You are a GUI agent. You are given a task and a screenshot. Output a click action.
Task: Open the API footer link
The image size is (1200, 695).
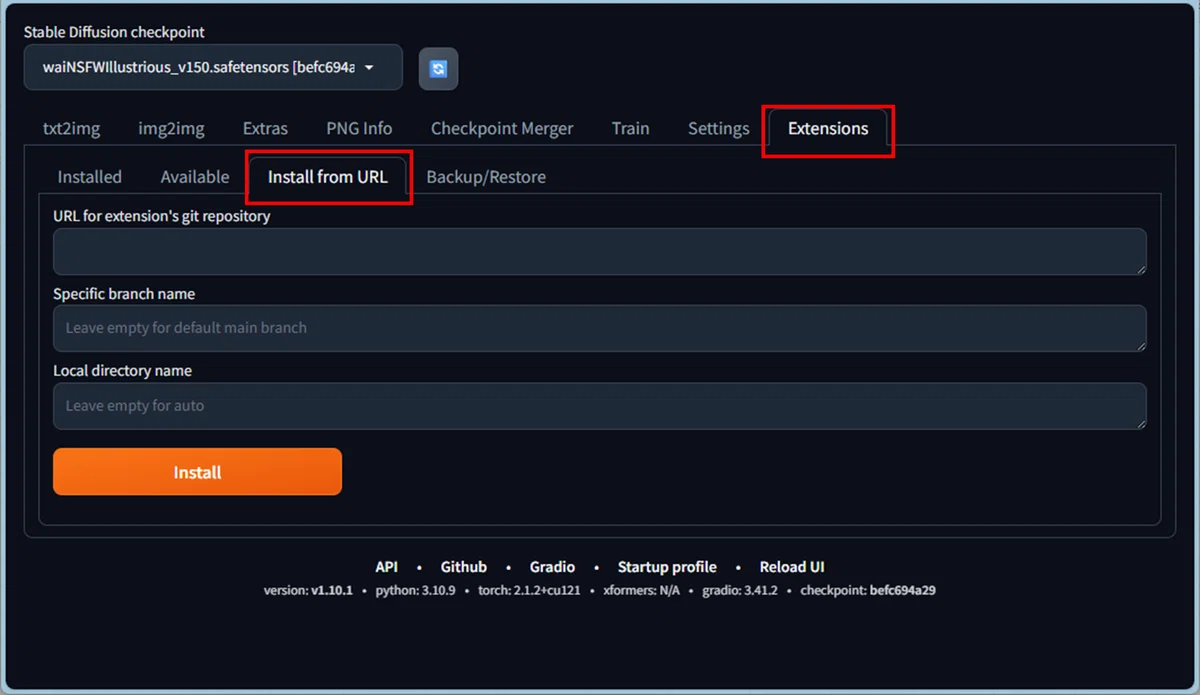386,567
